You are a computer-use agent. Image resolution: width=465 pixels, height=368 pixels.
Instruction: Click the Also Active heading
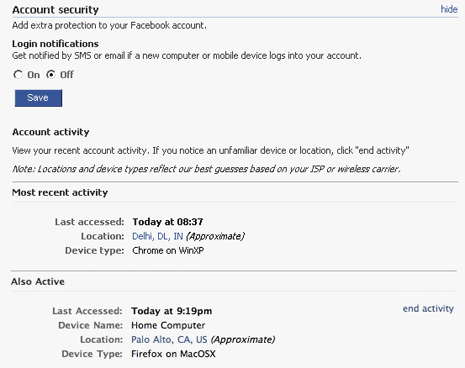38,282
